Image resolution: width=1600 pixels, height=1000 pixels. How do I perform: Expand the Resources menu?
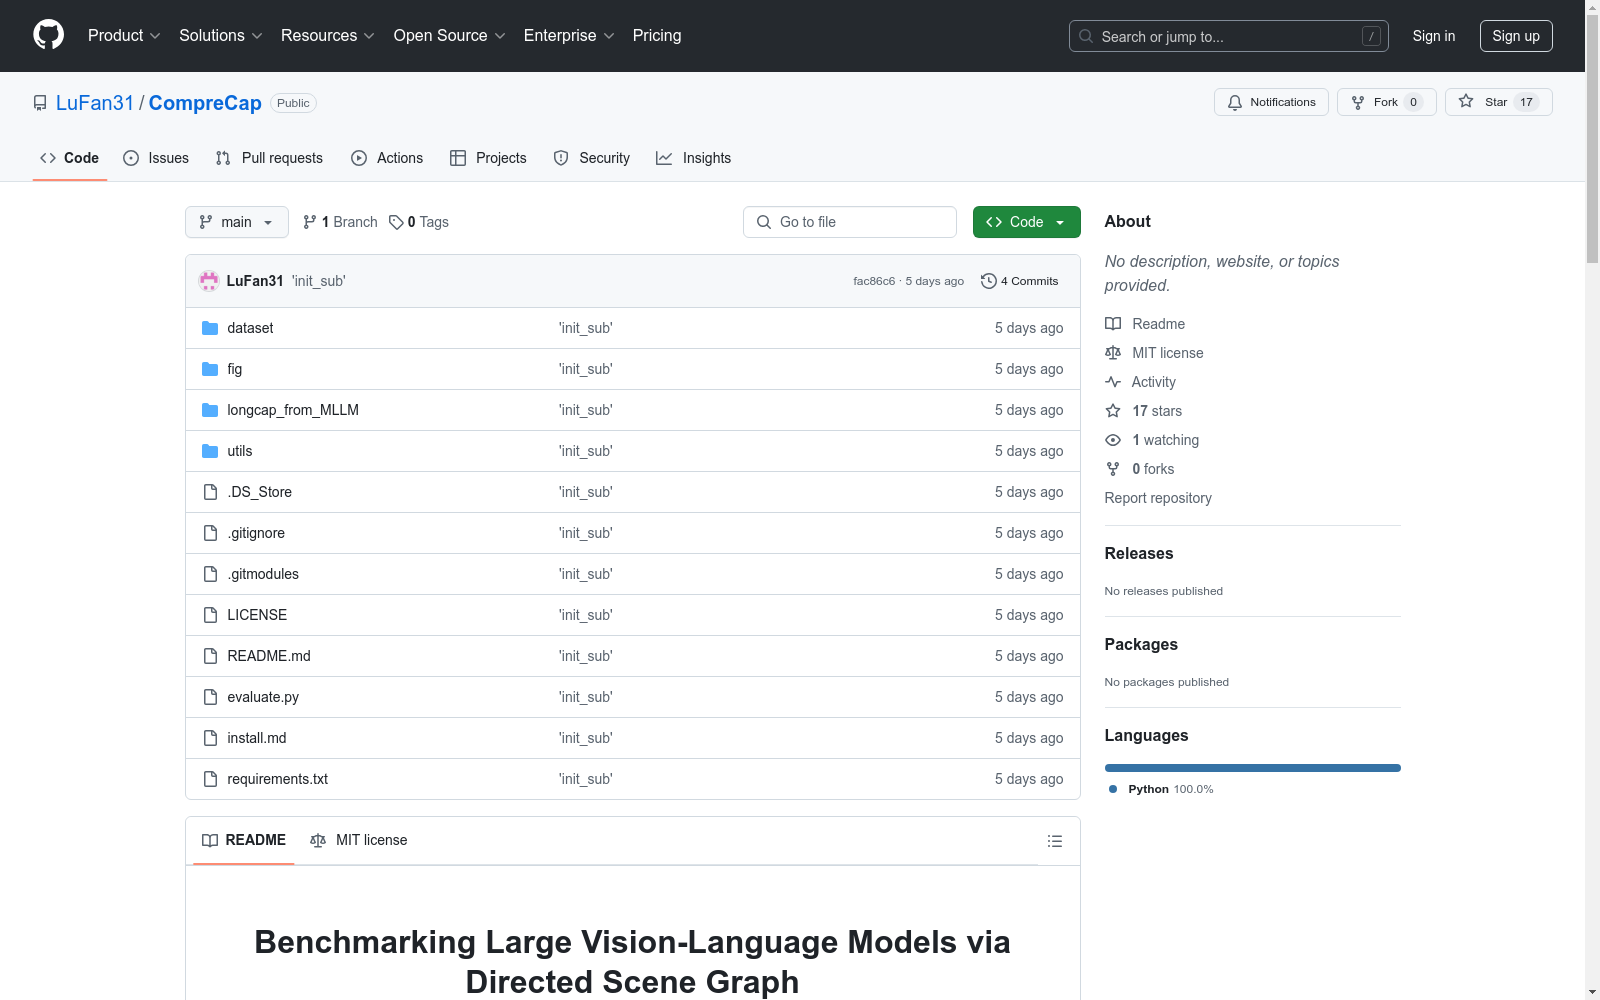[328, 36]
